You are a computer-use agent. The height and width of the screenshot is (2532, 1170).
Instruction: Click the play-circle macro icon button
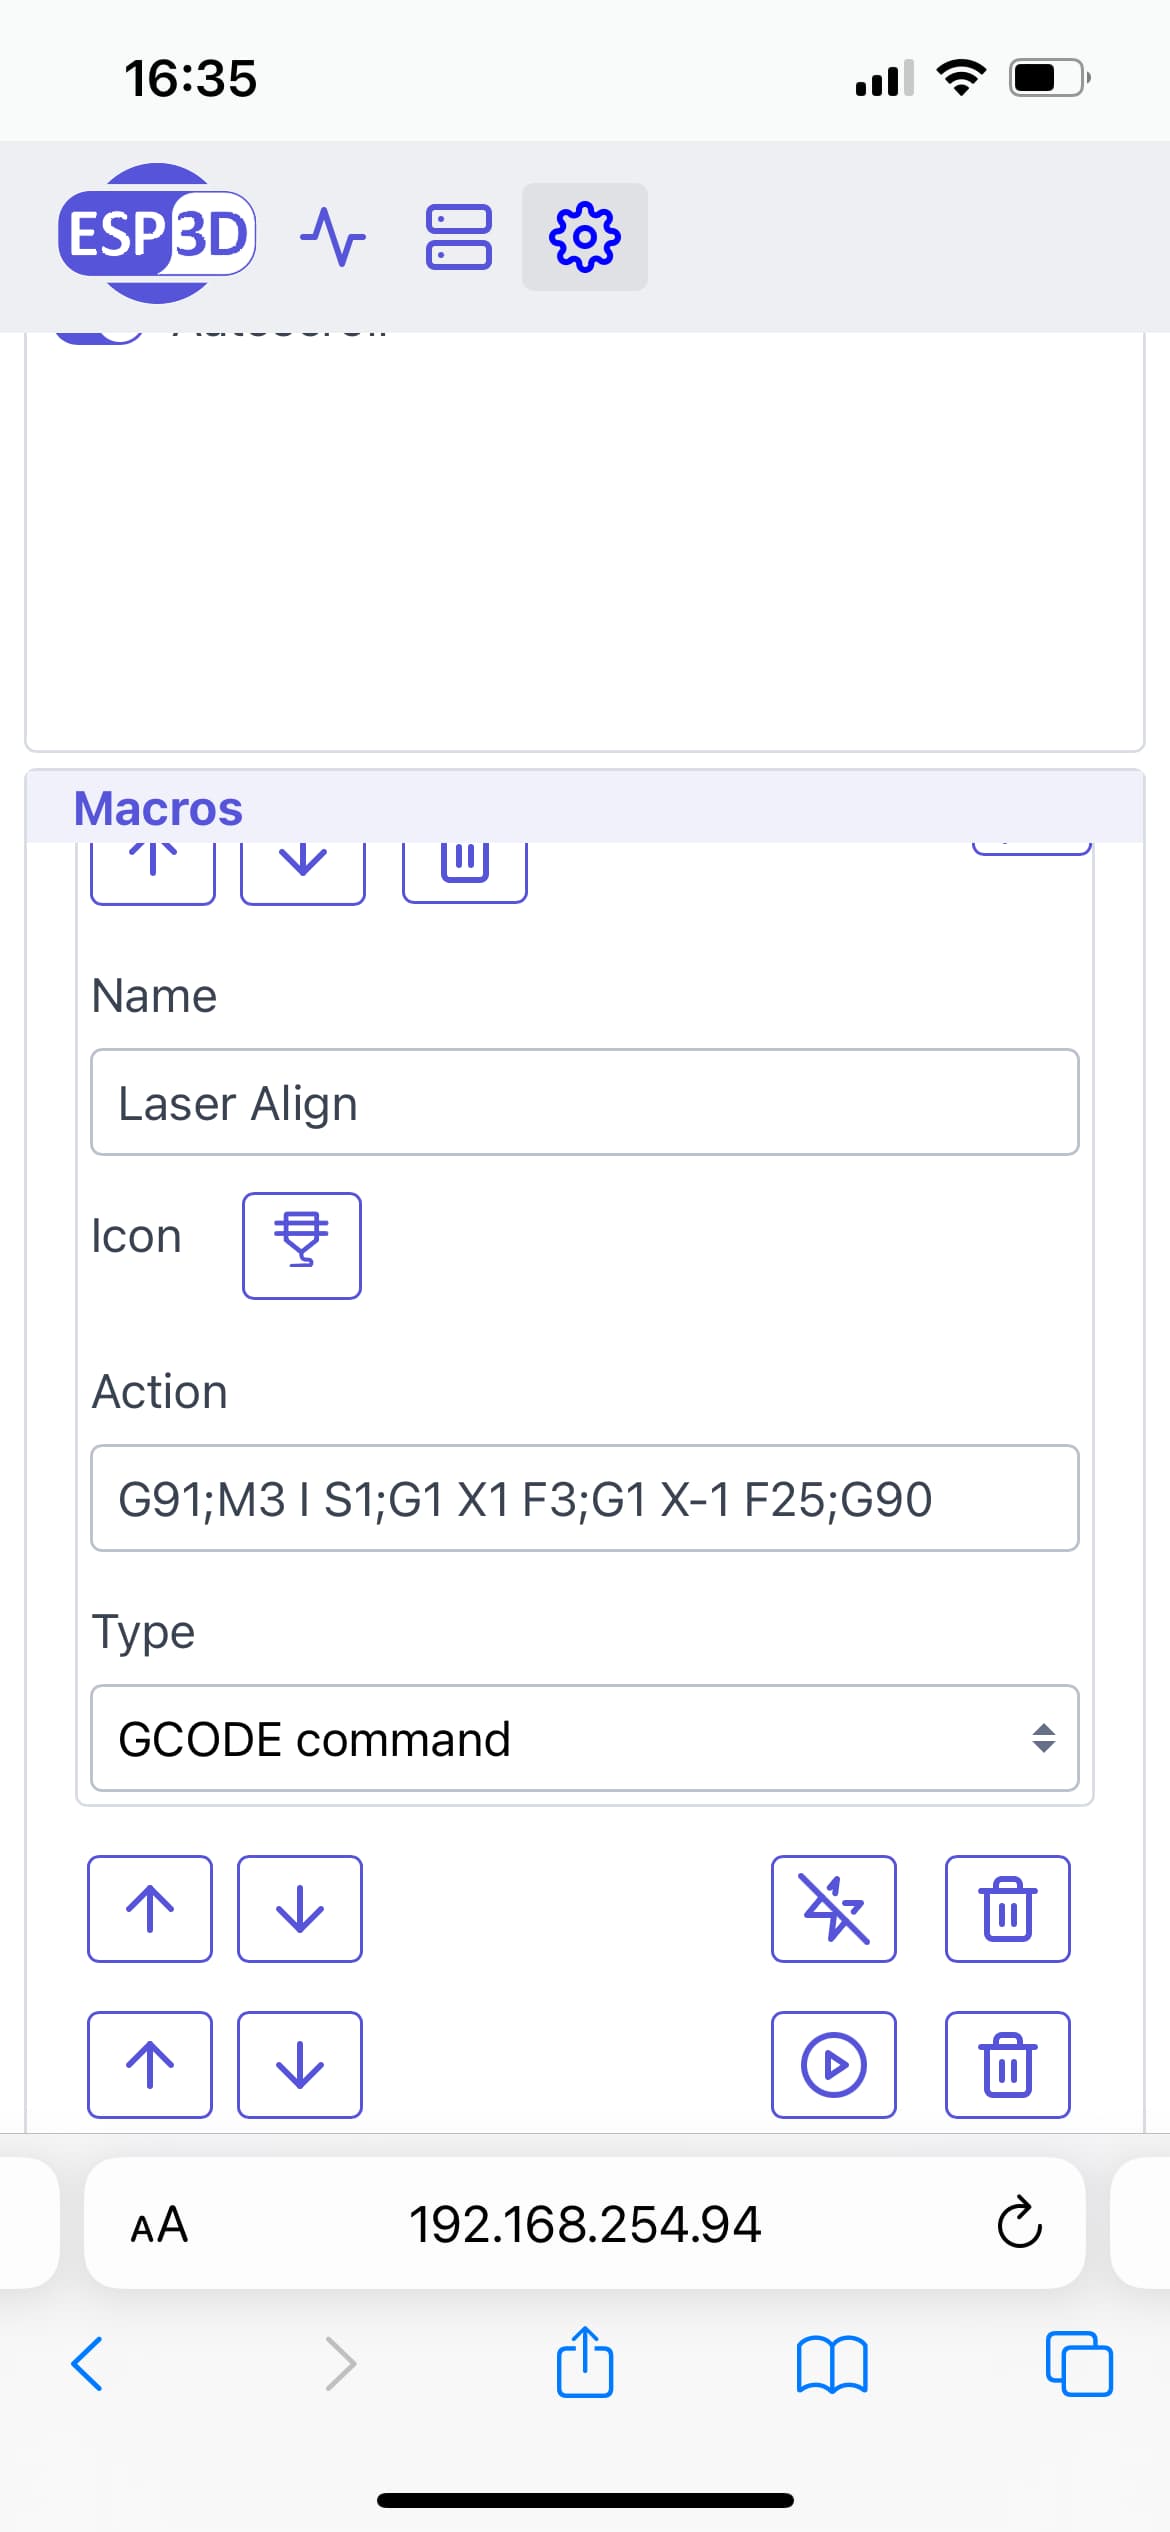click(x=833, y=2064)
